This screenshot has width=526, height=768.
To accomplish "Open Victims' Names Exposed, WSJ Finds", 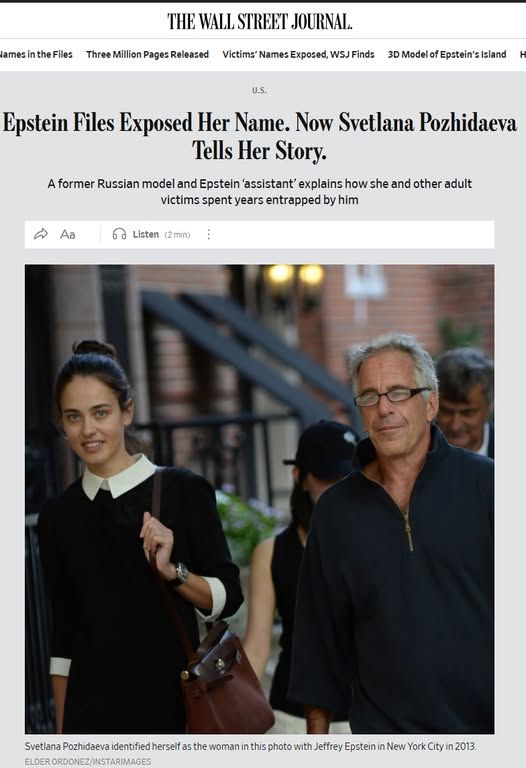I will [x=298, y=54].
